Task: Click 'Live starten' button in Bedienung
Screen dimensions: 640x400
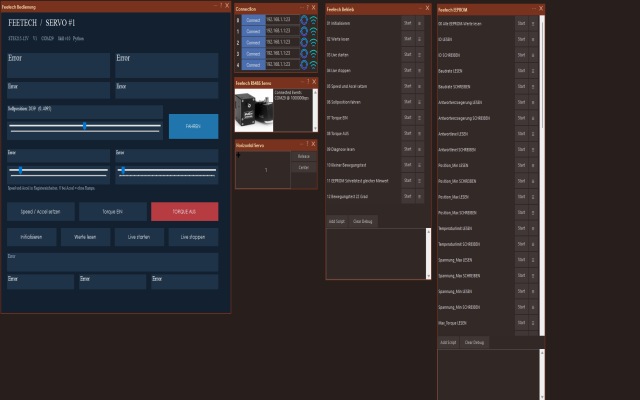Action: pyautogui.click(x=139, y=237)
